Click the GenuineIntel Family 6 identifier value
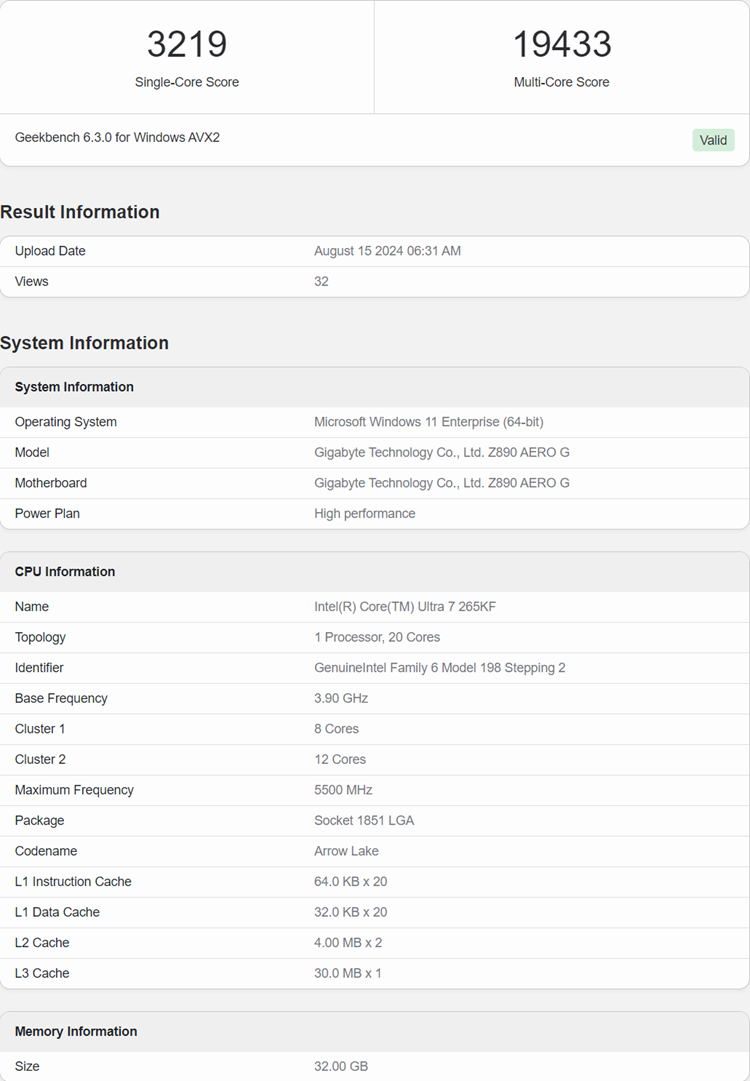 (x=439, y=667)
